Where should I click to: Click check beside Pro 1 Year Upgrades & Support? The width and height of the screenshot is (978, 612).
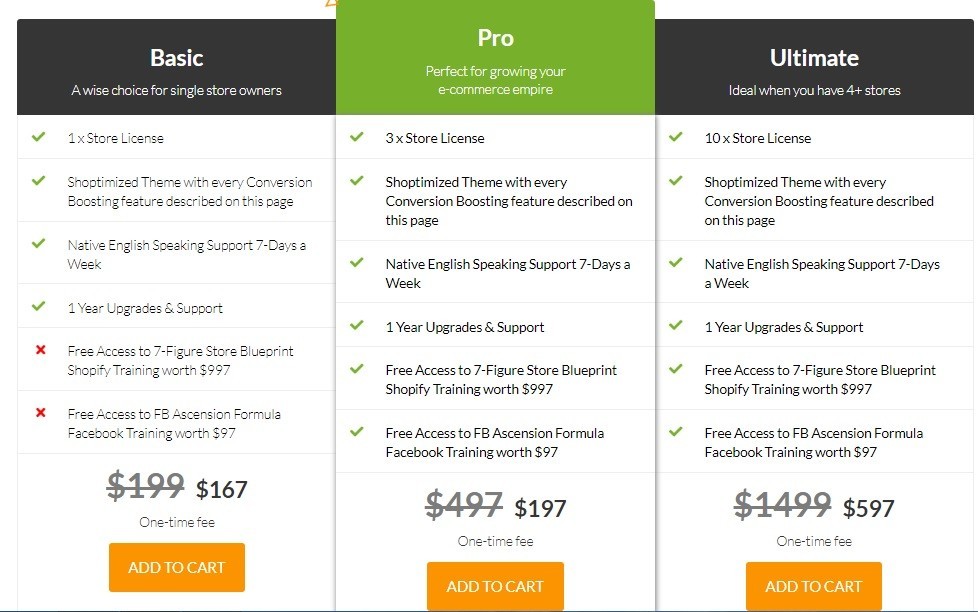357,325
